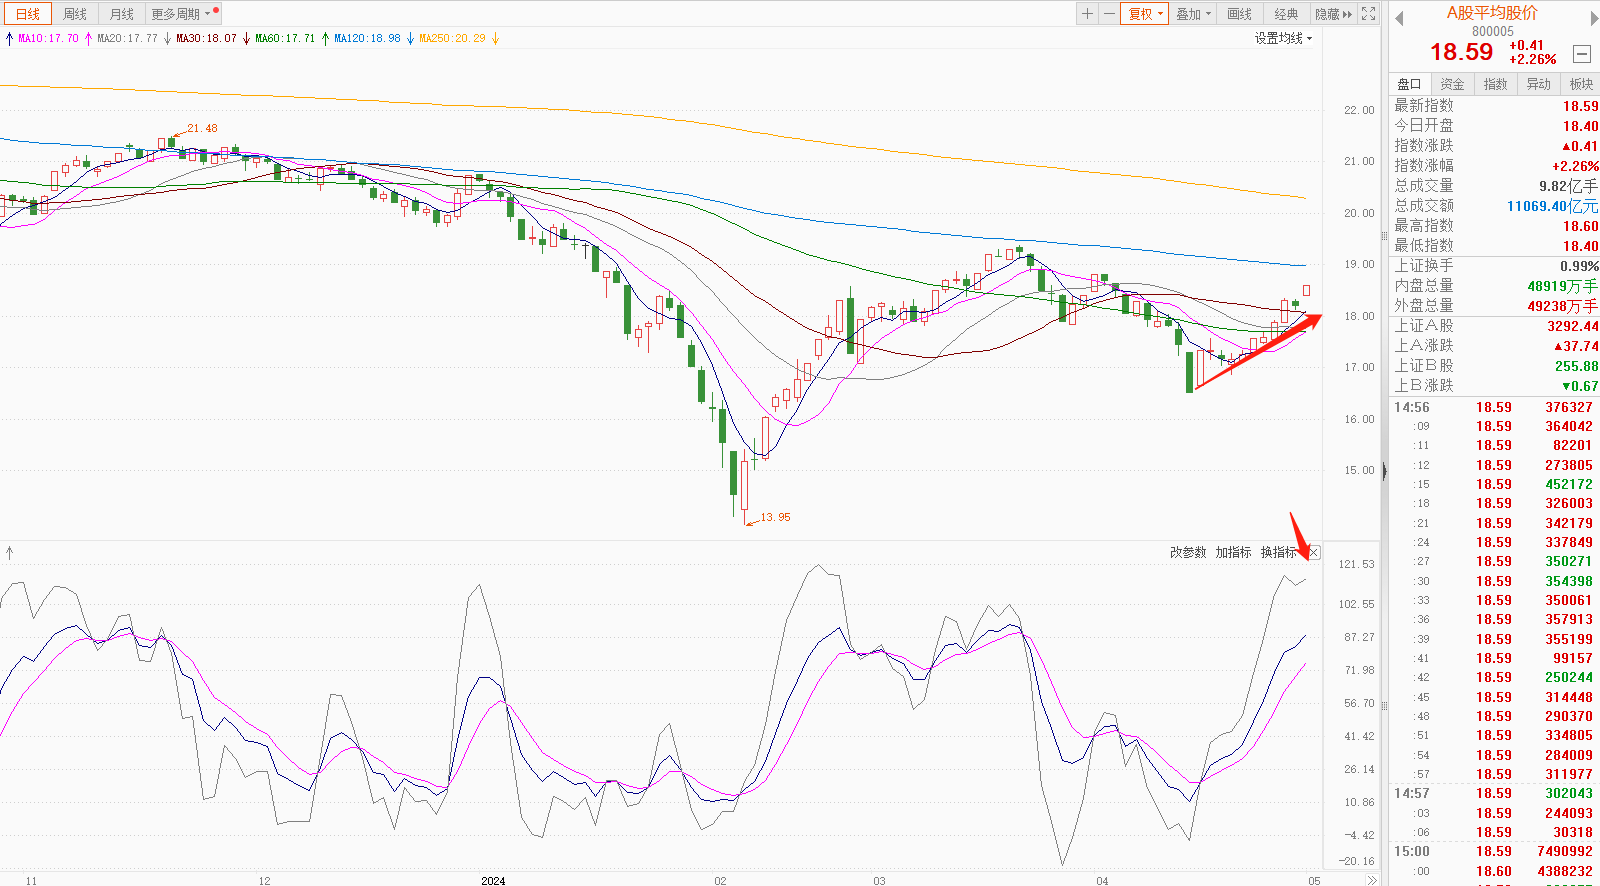Enter fullscreen chart mode icon

pos(1369,14)
